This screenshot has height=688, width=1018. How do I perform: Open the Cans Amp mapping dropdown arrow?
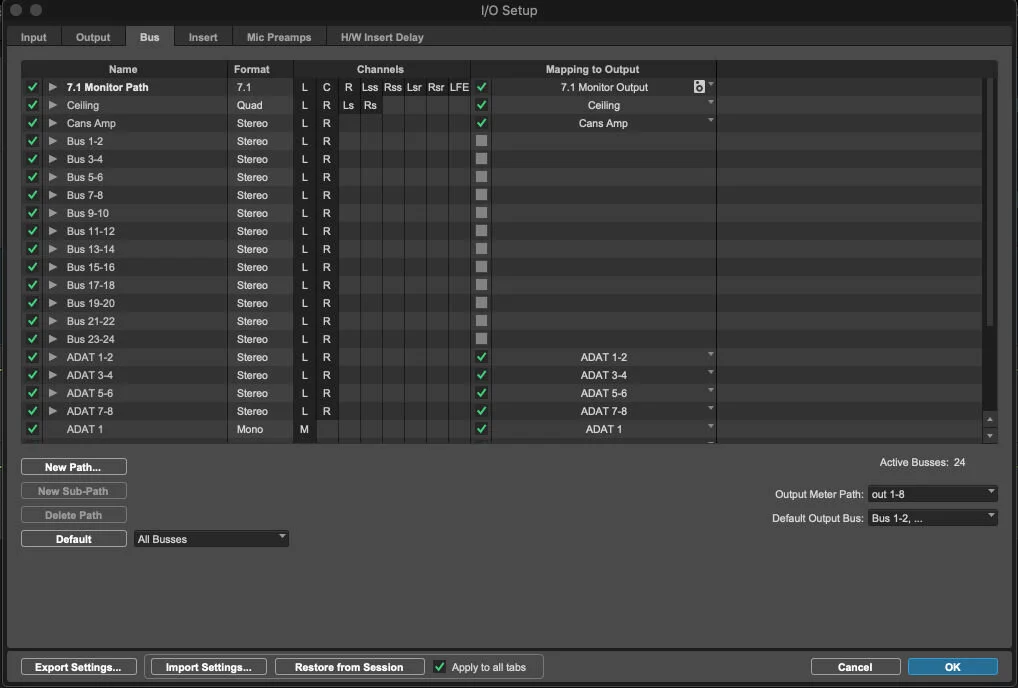tap(710, 123)
